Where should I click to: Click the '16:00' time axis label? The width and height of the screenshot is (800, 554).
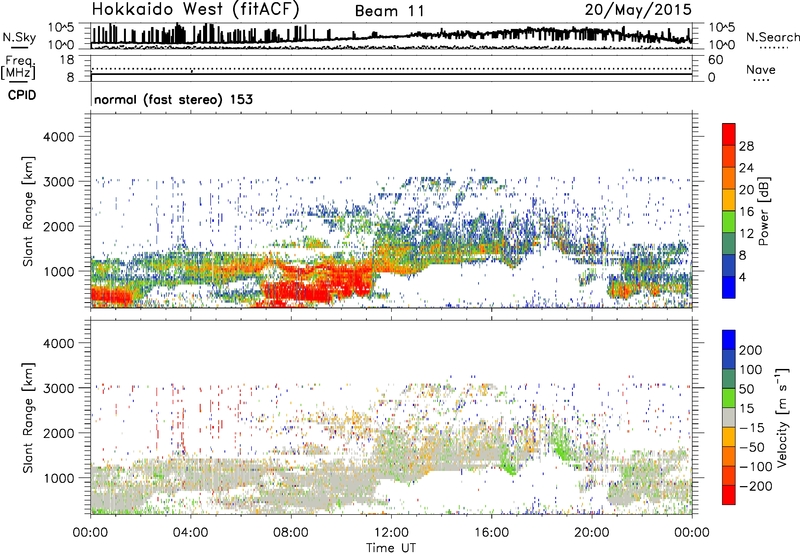coord(491,533)
